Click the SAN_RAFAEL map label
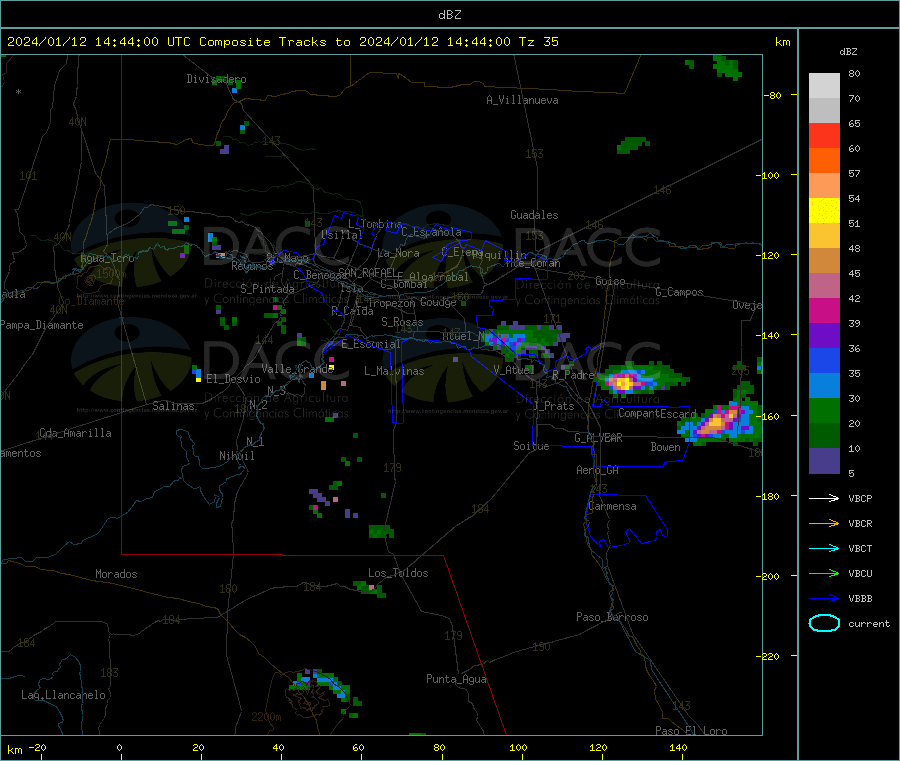The height and width of the screenshot is (761, 900). point(367,273)
